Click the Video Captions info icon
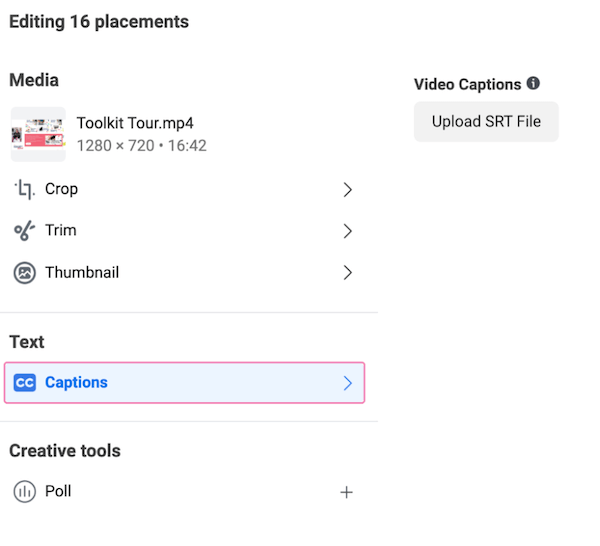 pyautogui.click(x=533, y=83)
